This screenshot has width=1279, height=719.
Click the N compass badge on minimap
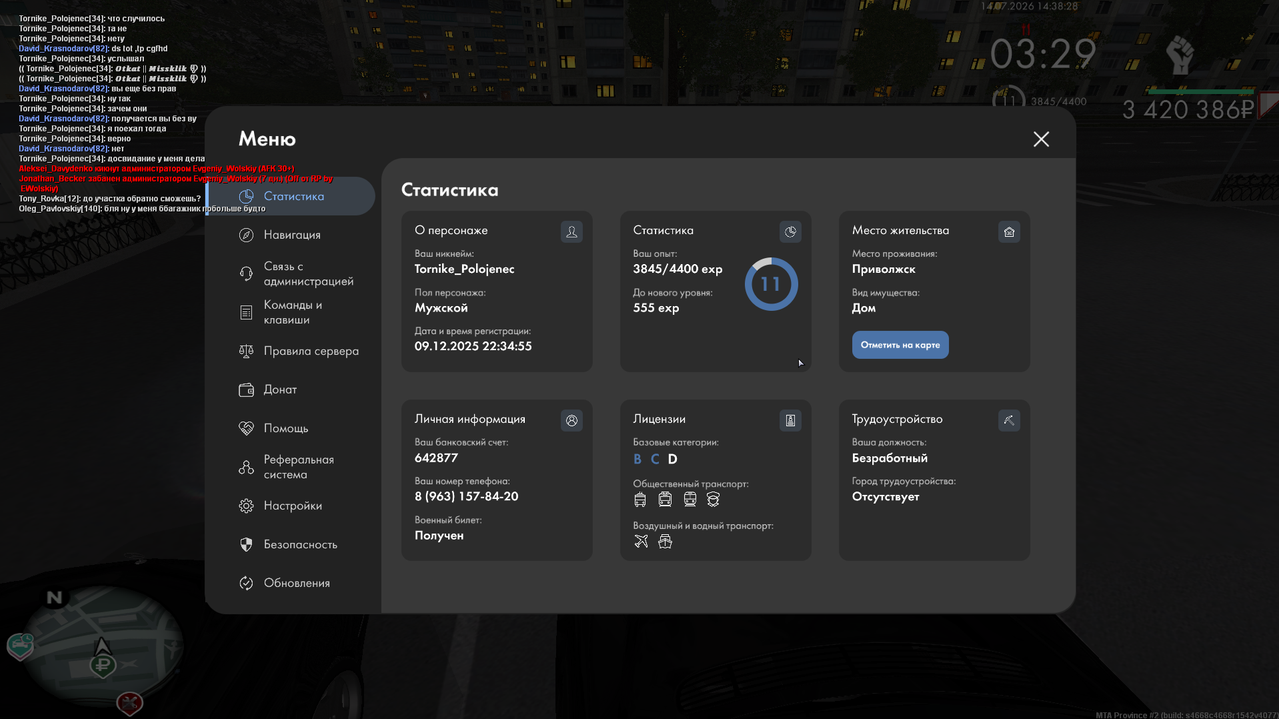[55, 598]
